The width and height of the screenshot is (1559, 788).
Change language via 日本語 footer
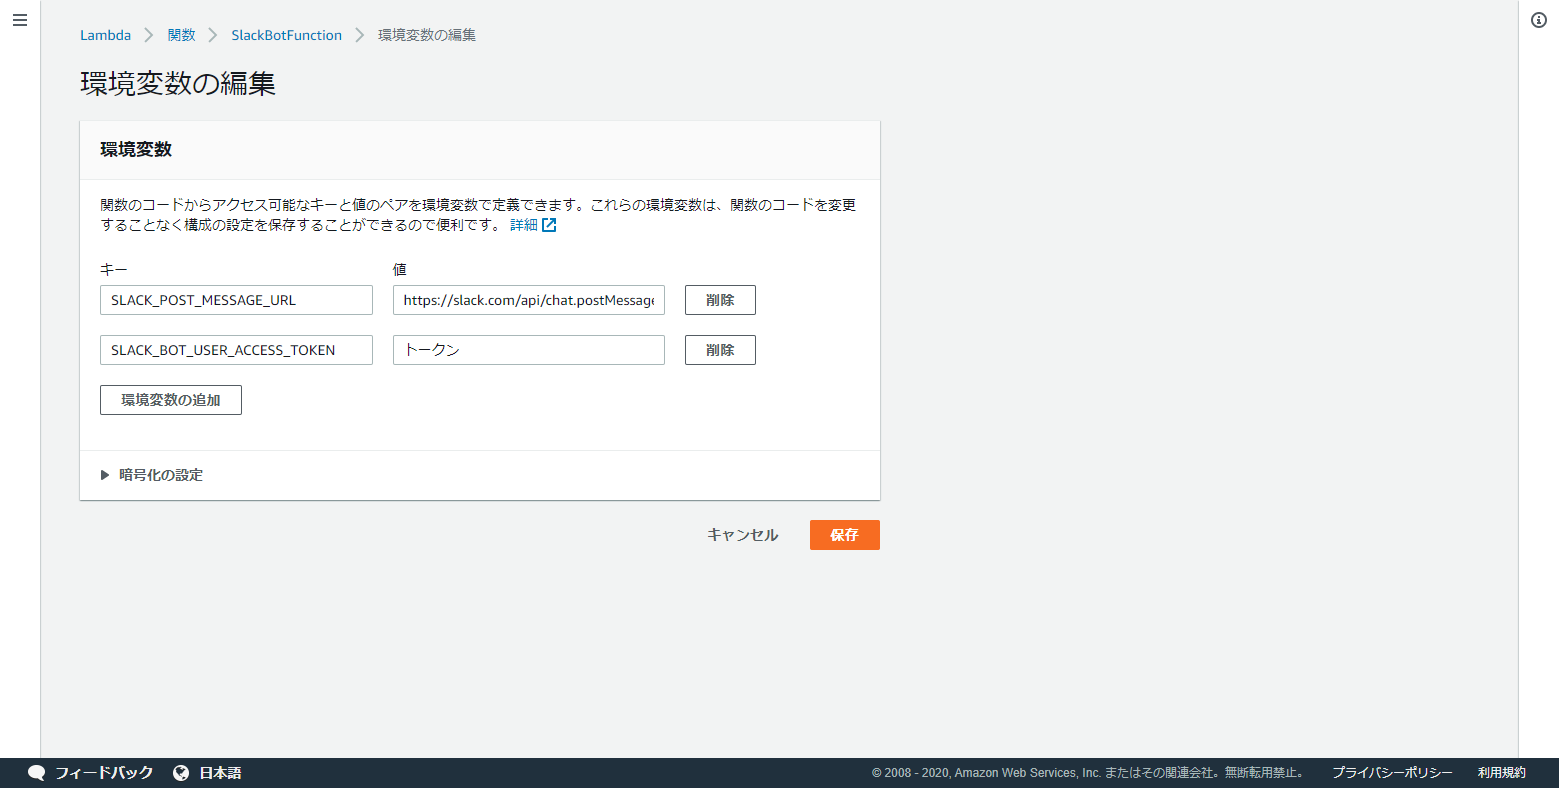(220, 773)
